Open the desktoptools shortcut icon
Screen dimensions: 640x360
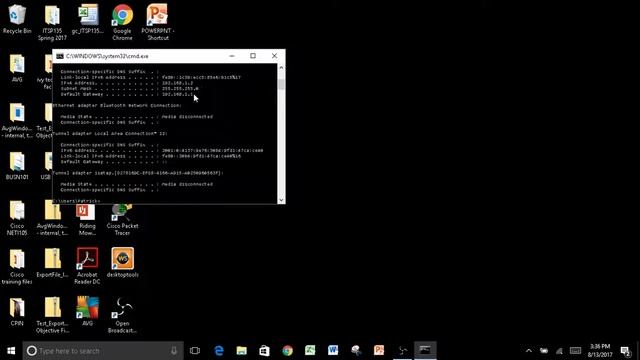coord(122,263)
